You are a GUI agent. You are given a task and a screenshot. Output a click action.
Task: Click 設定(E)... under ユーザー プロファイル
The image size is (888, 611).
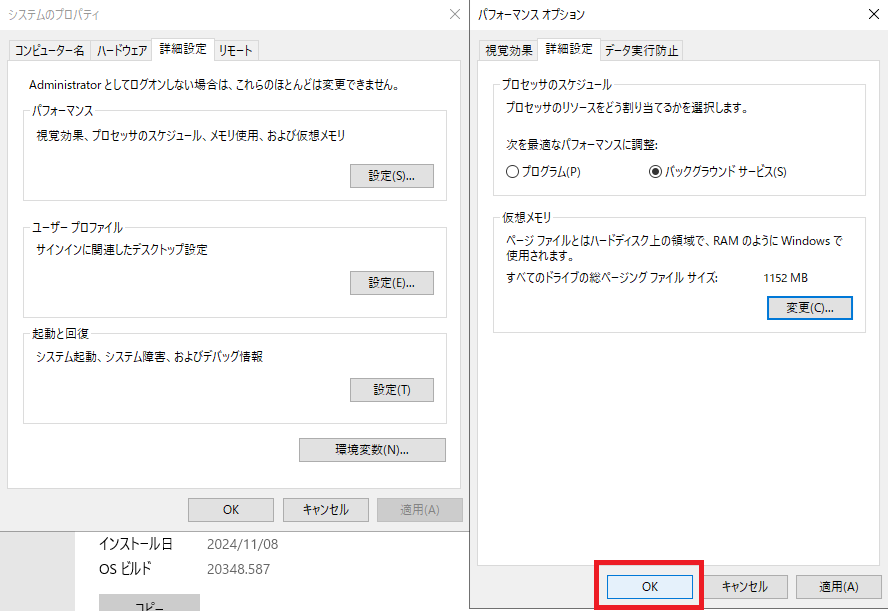(391, 283)
